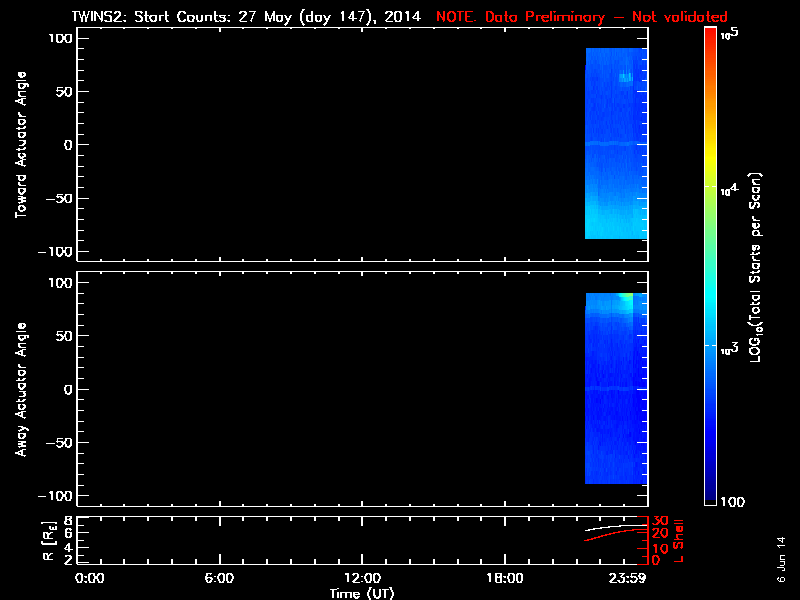Click the 'Away Actuator Angle' axis label
The width and height of the screenshot is (800, 600).
point(21,389)
